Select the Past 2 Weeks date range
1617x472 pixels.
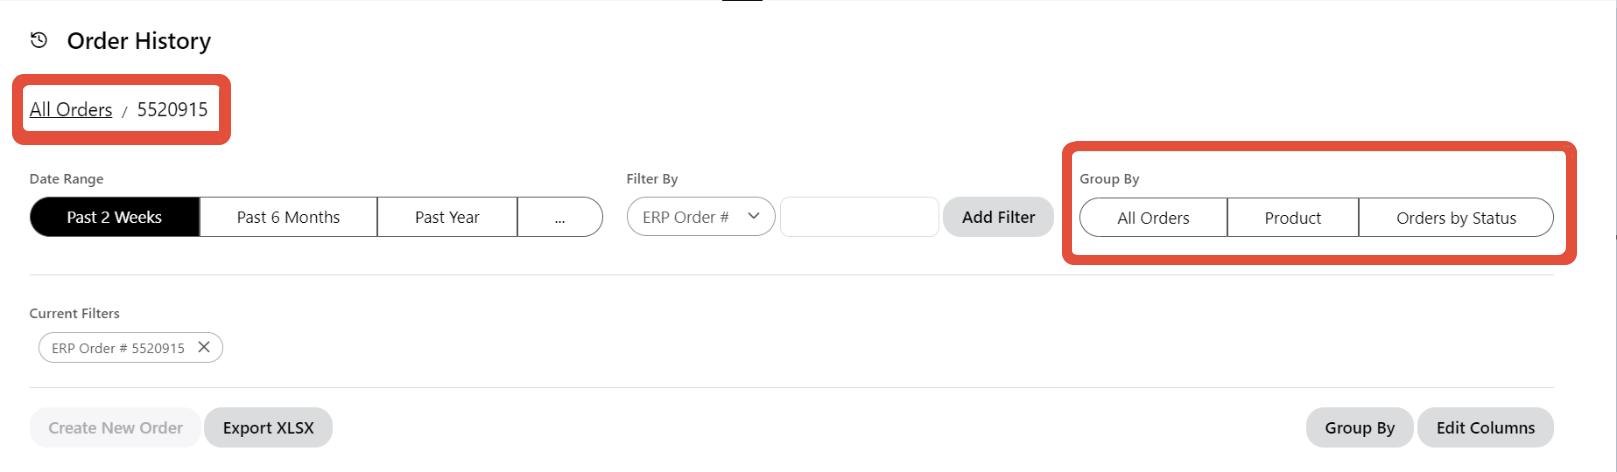click(114, 217)
